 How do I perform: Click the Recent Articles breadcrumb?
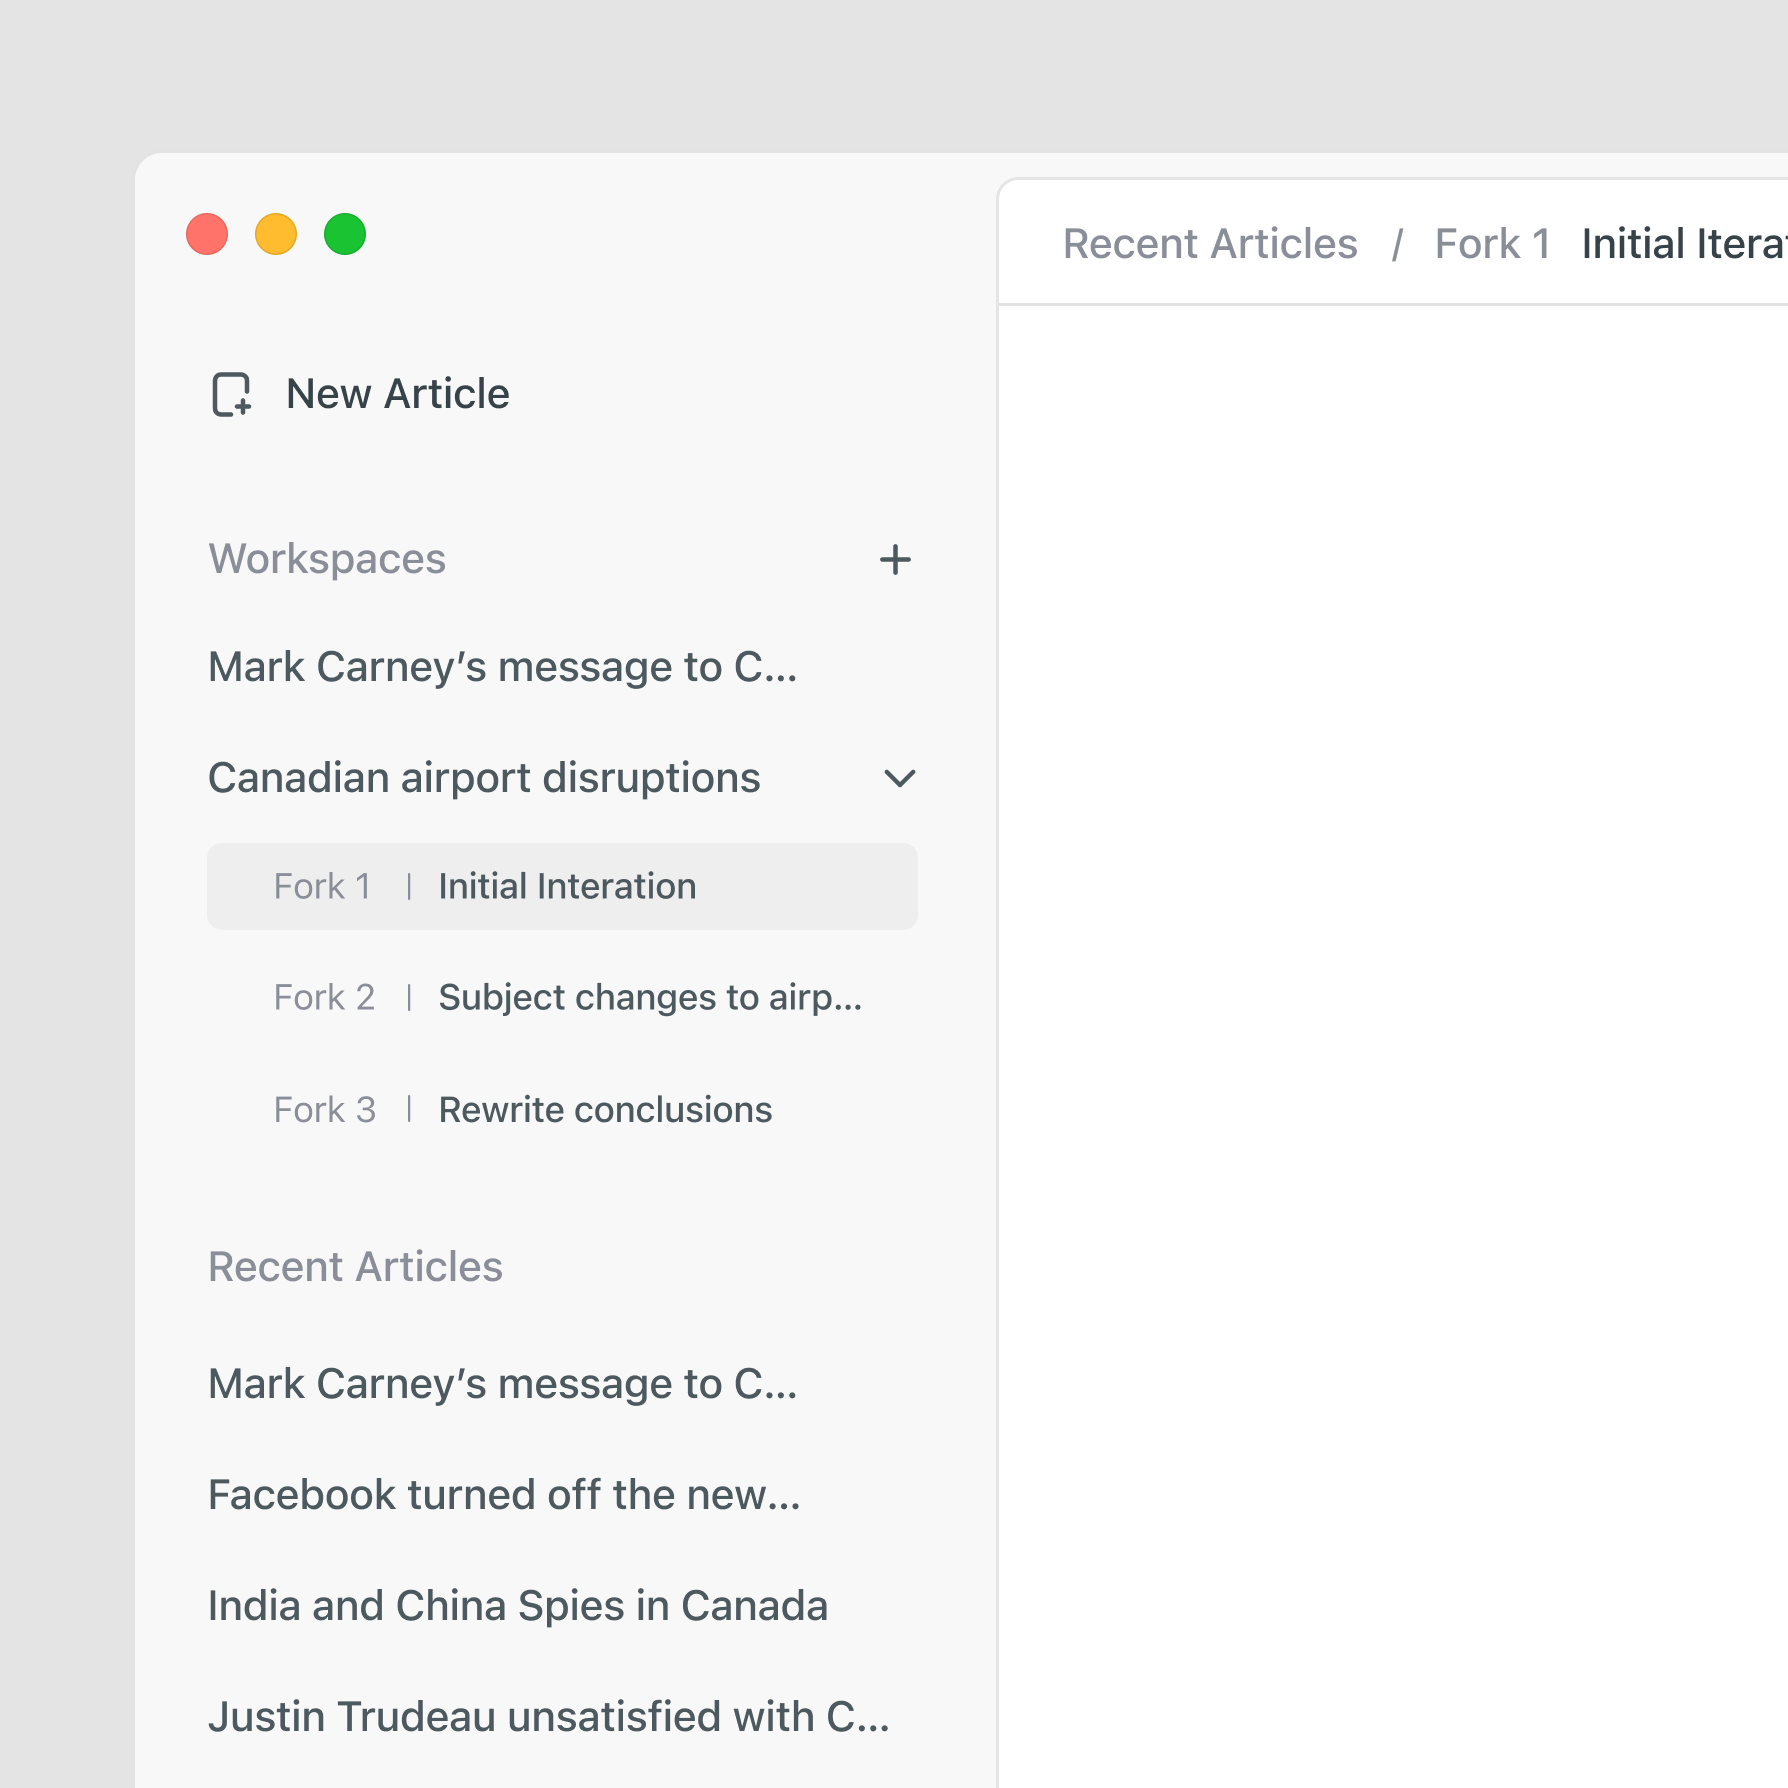point(1209,244)
